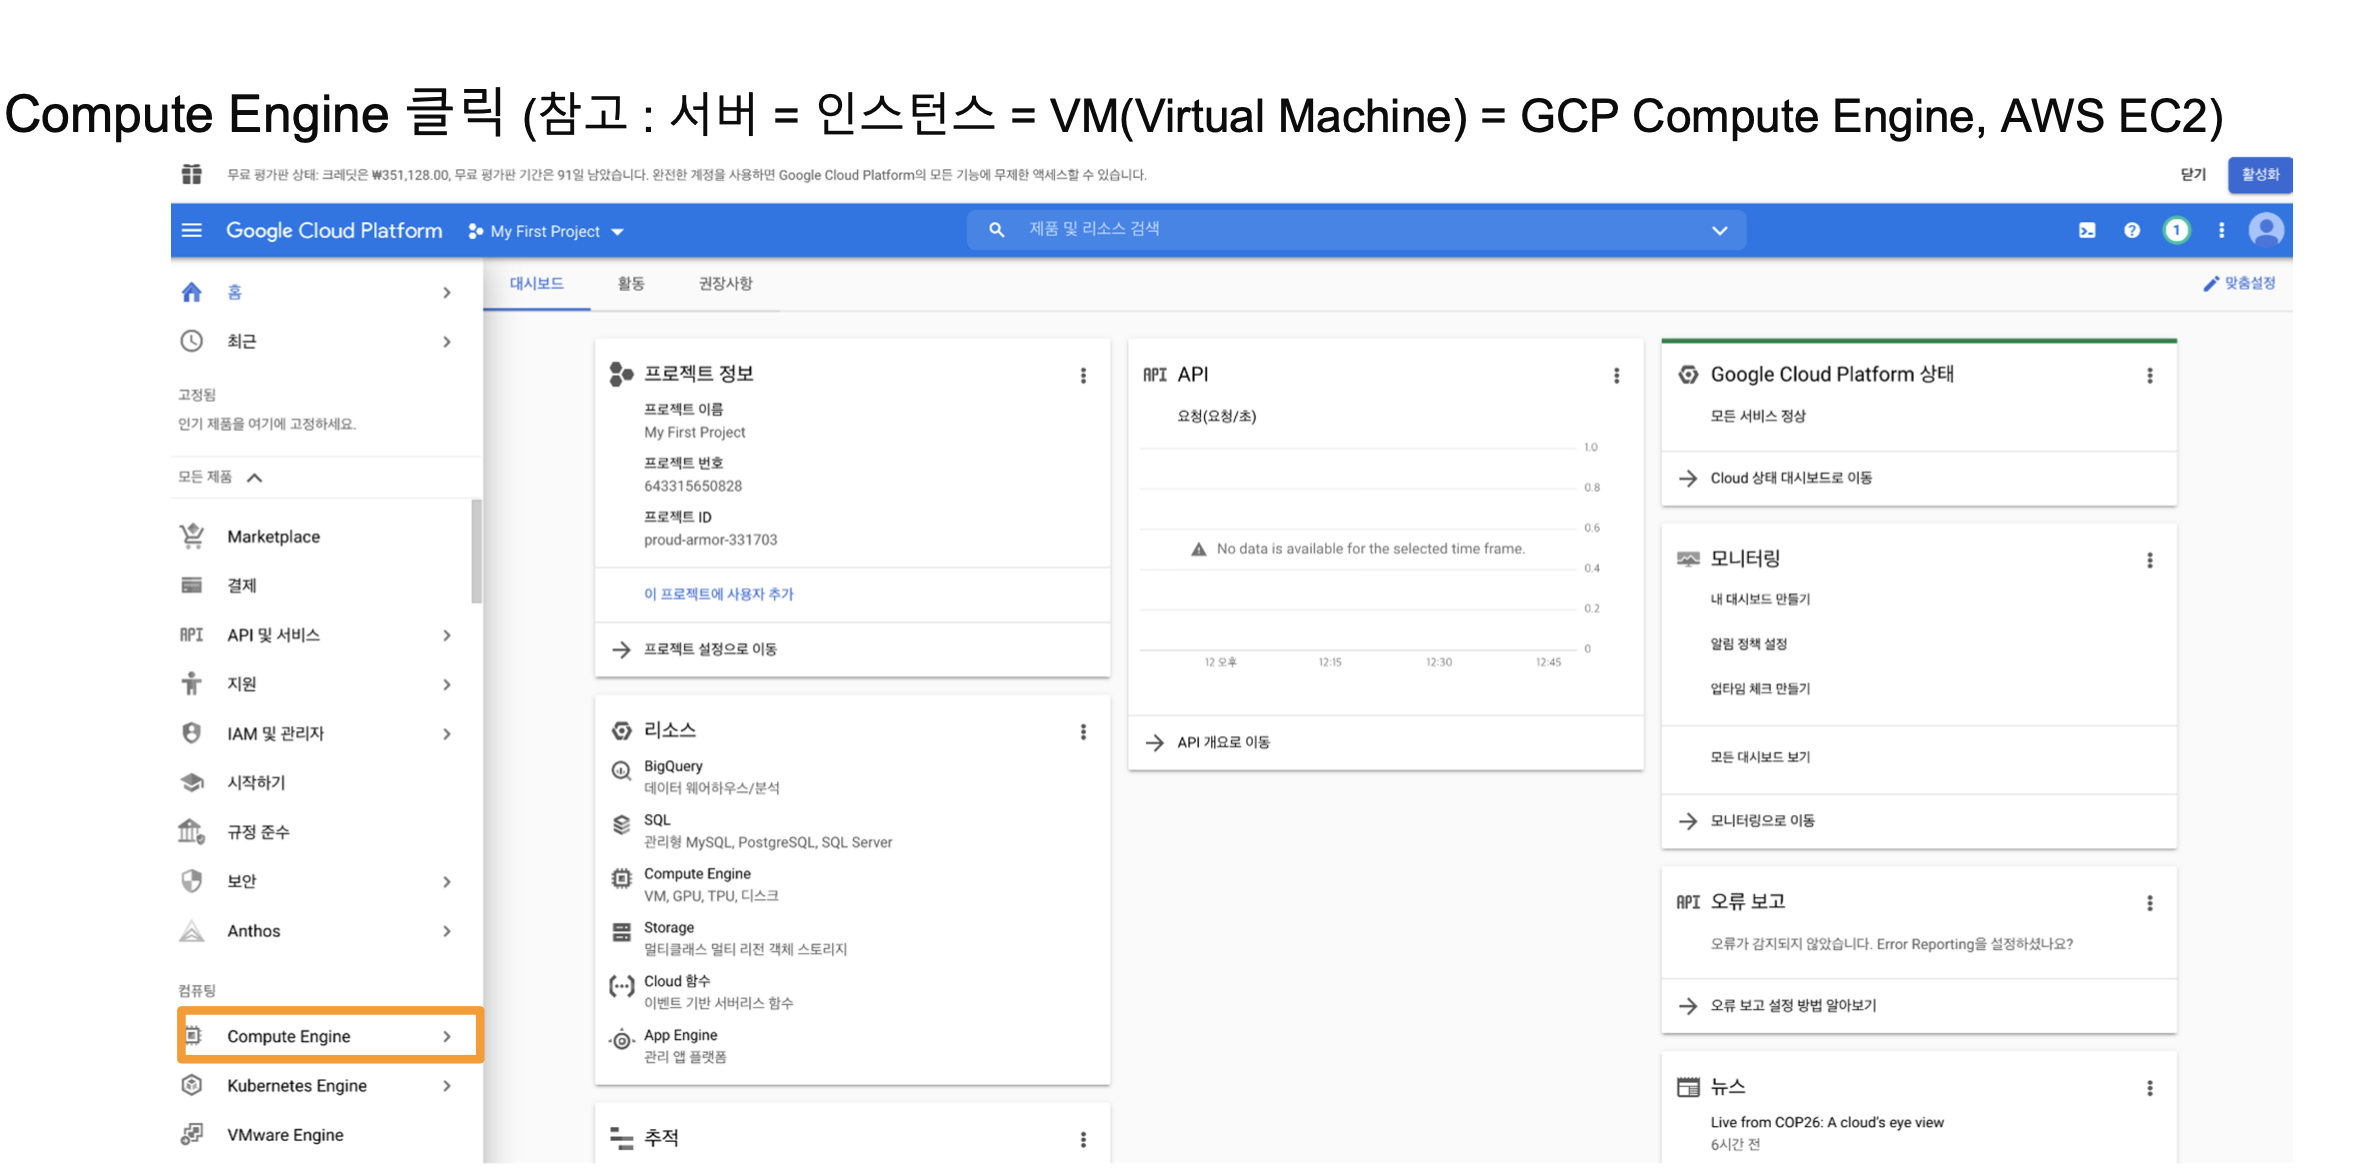This screenshot has height=1170, width=2368.
Task: Open notifications bell showing 1
Action: pos(2176,231)
